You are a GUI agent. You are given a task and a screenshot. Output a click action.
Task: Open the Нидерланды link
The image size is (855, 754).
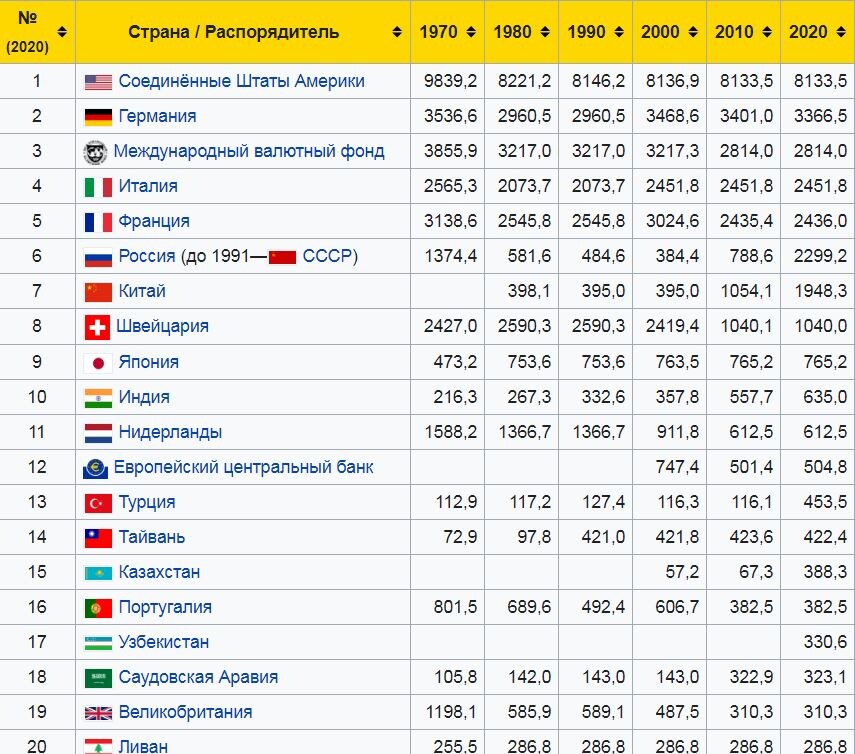pyautogui.click(x=170, y=432)
